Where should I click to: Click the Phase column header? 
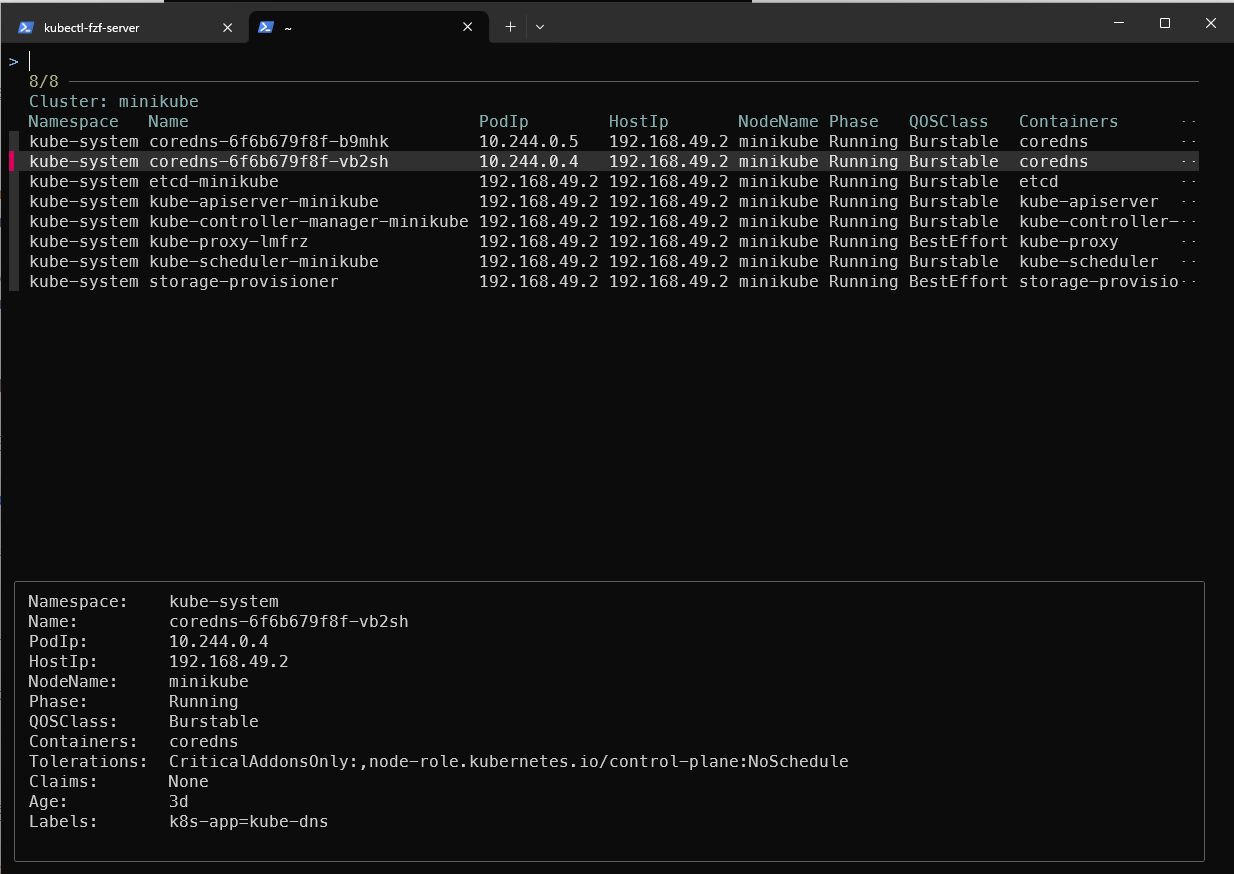[854, 121]
